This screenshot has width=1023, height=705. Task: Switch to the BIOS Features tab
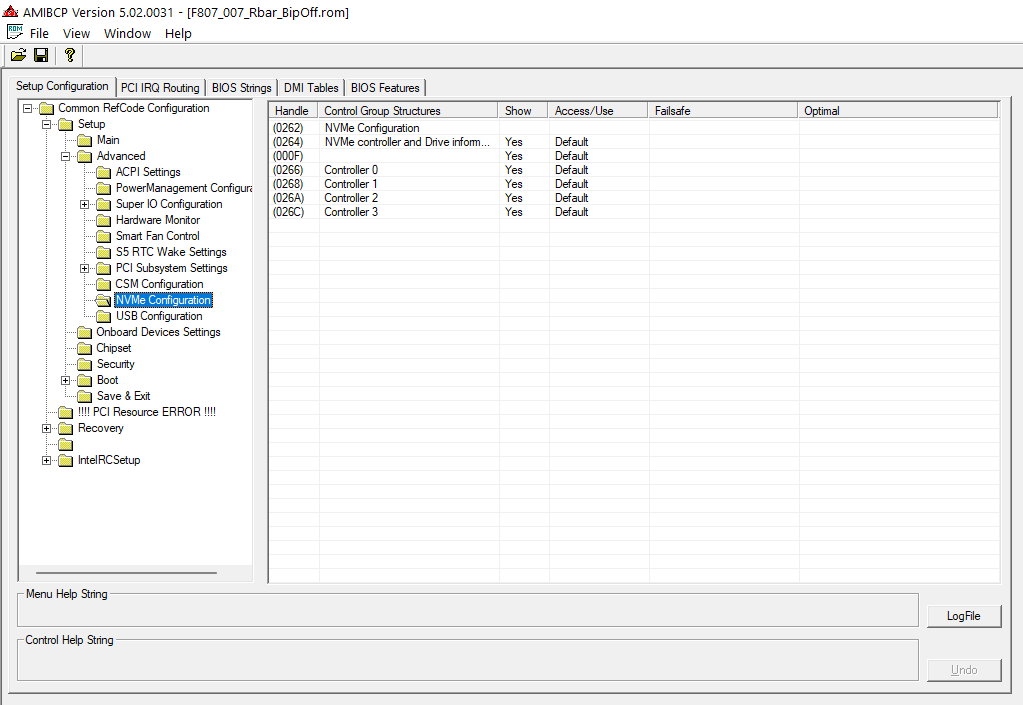[x=385, y=87]
